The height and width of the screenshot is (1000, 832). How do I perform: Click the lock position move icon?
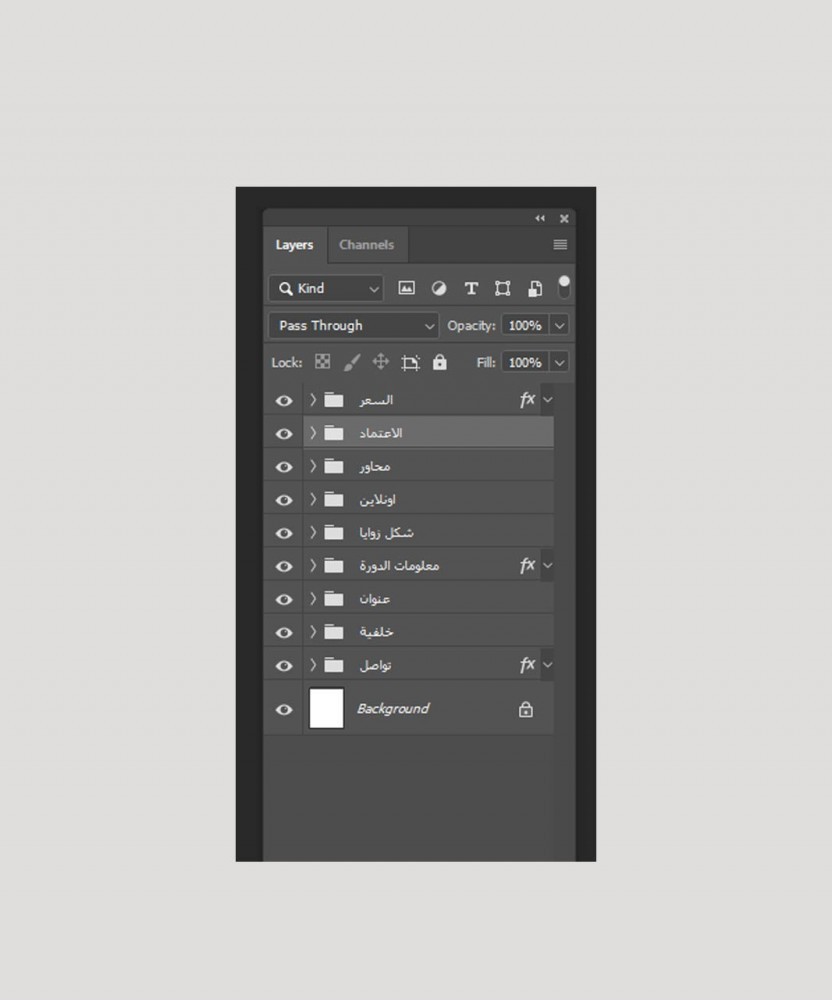pos(380,362)
